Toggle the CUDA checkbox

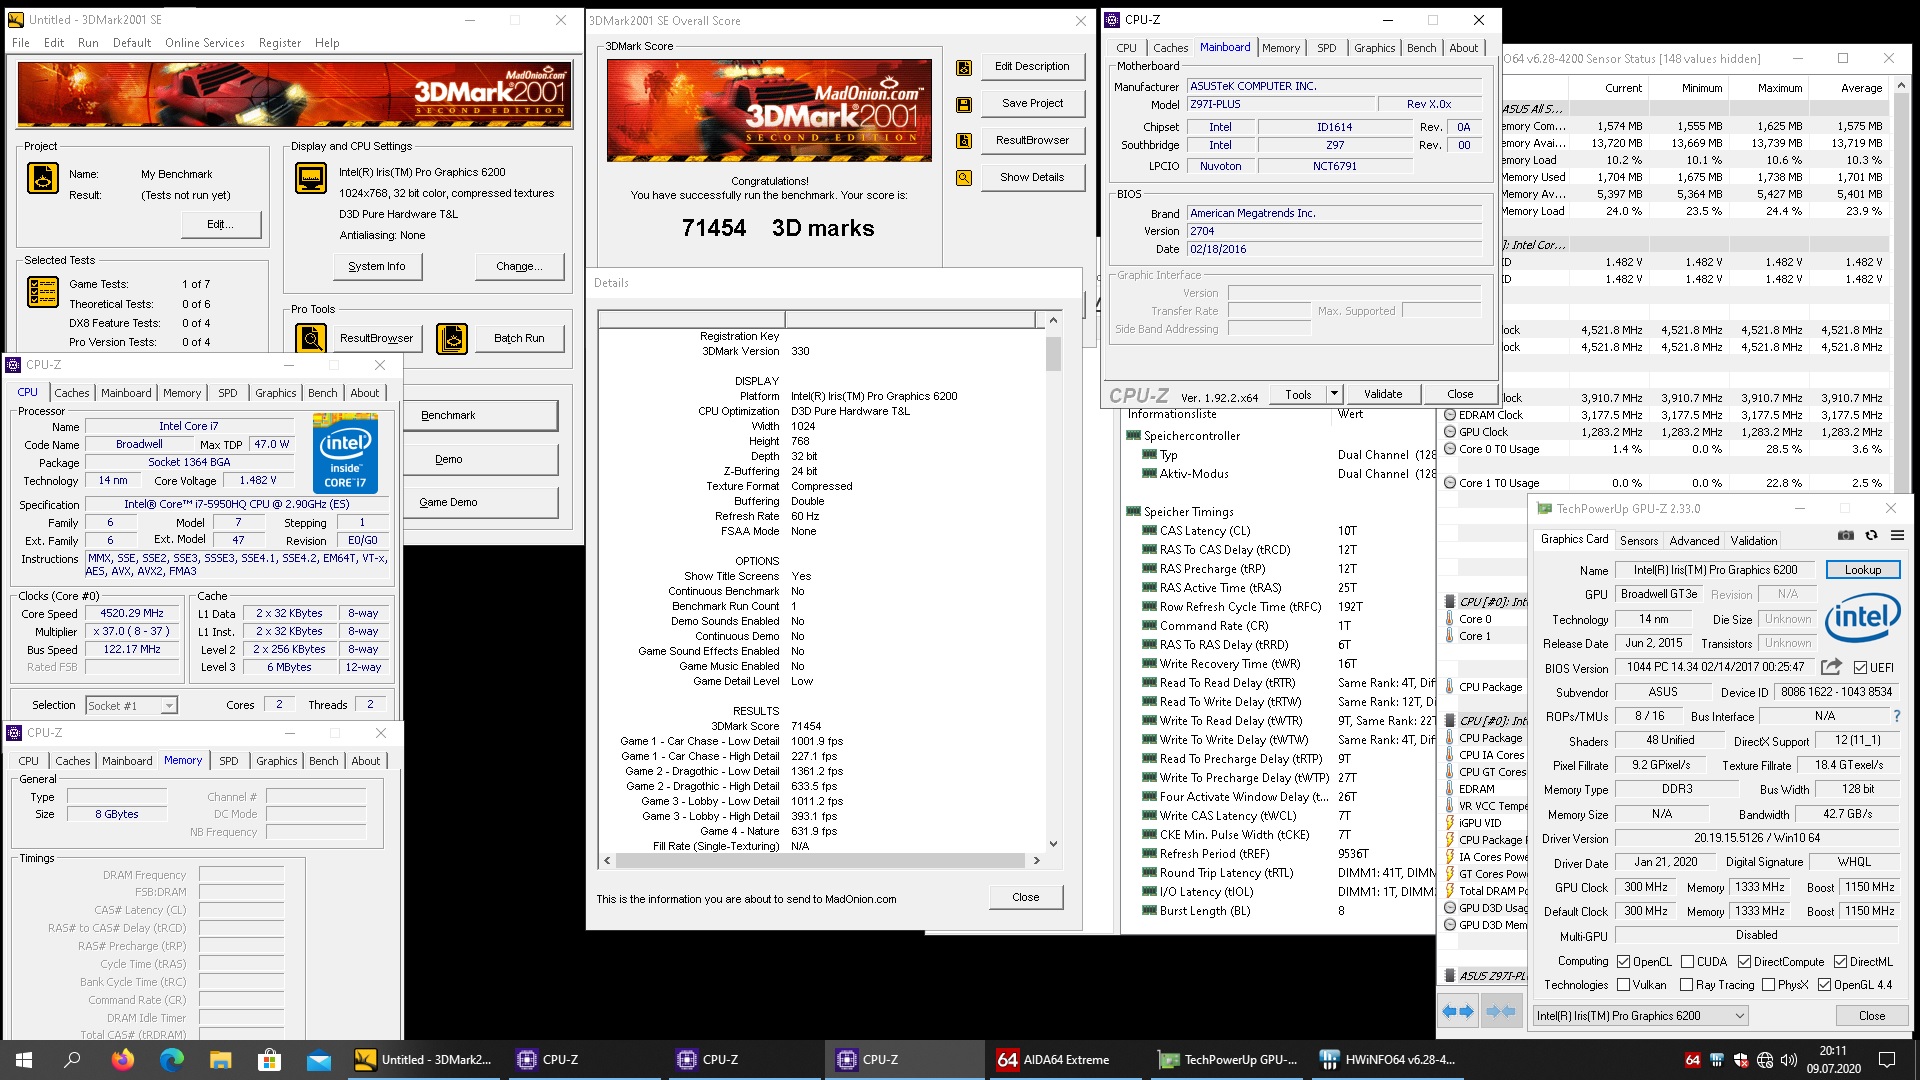1687,961
